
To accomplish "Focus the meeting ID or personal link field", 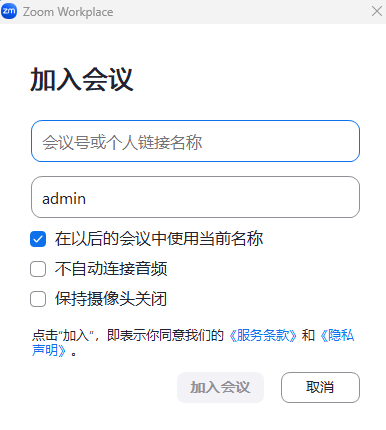I will coord(195,141).
